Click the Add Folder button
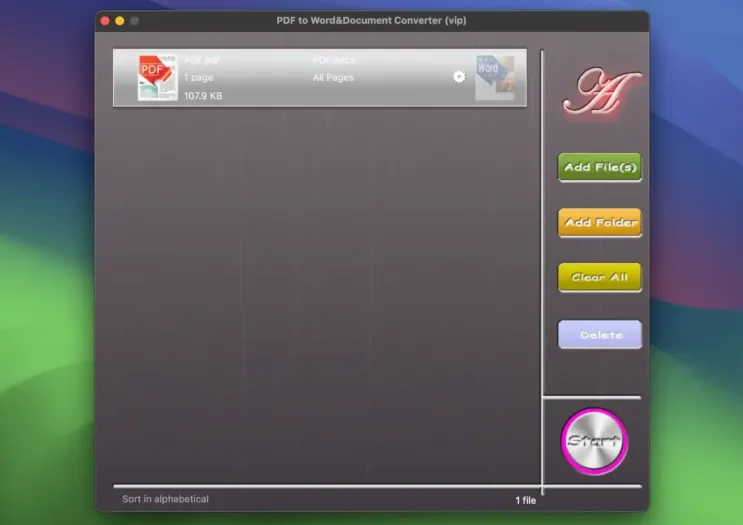Viewport: 743px width, 525px height. point(600,222)
